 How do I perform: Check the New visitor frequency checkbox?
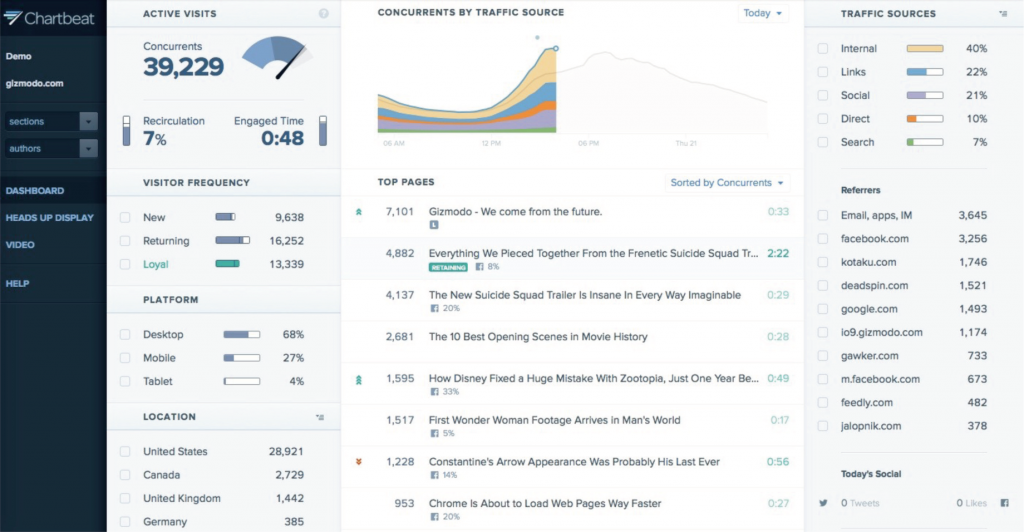125,217
